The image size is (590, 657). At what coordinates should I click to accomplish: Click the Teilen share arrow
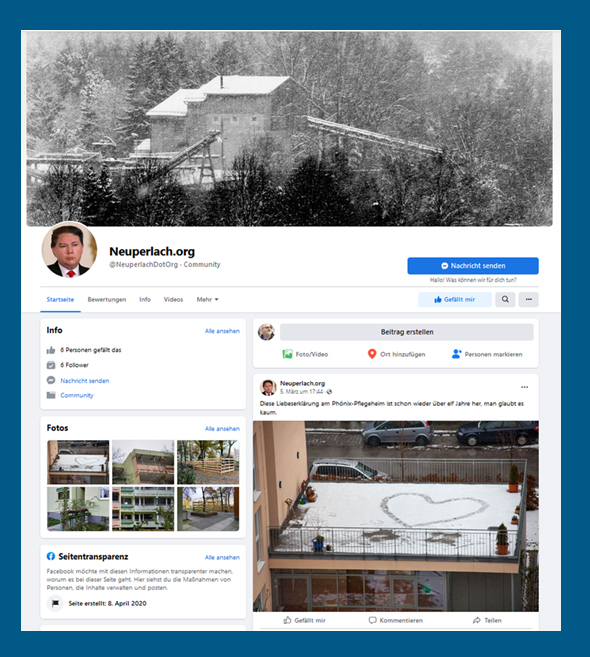476,620
